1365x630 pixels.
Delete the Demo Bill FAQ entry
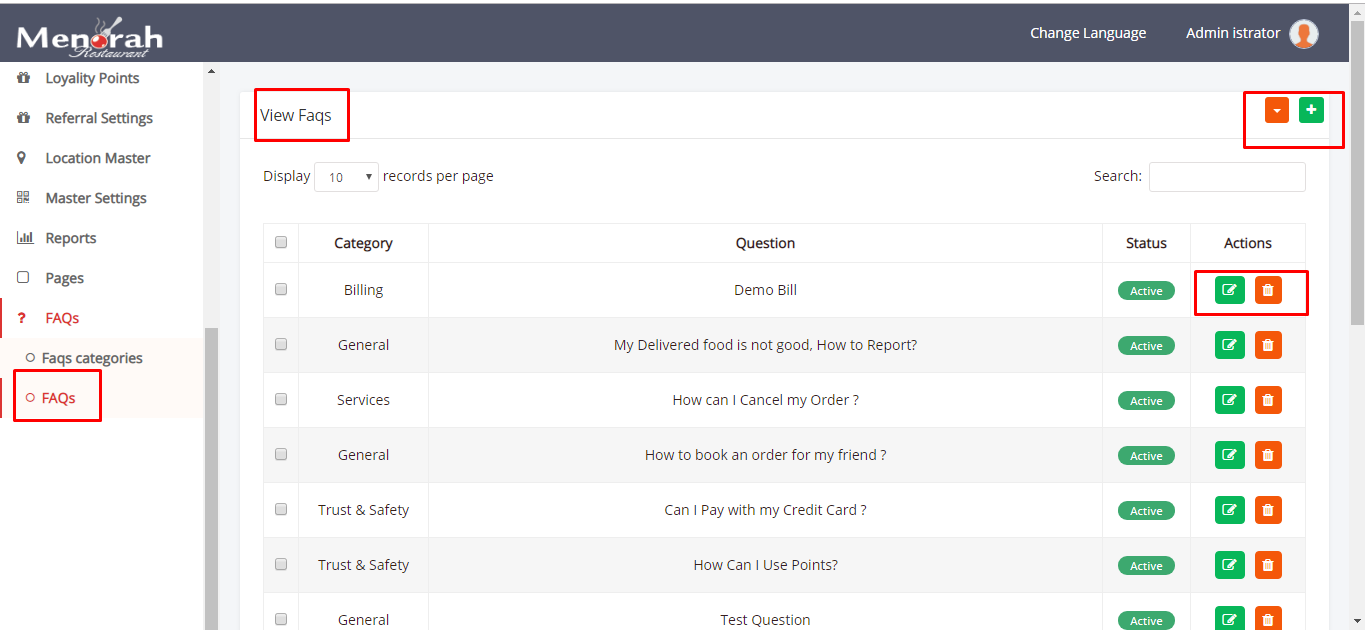[x=1268, y=290]
